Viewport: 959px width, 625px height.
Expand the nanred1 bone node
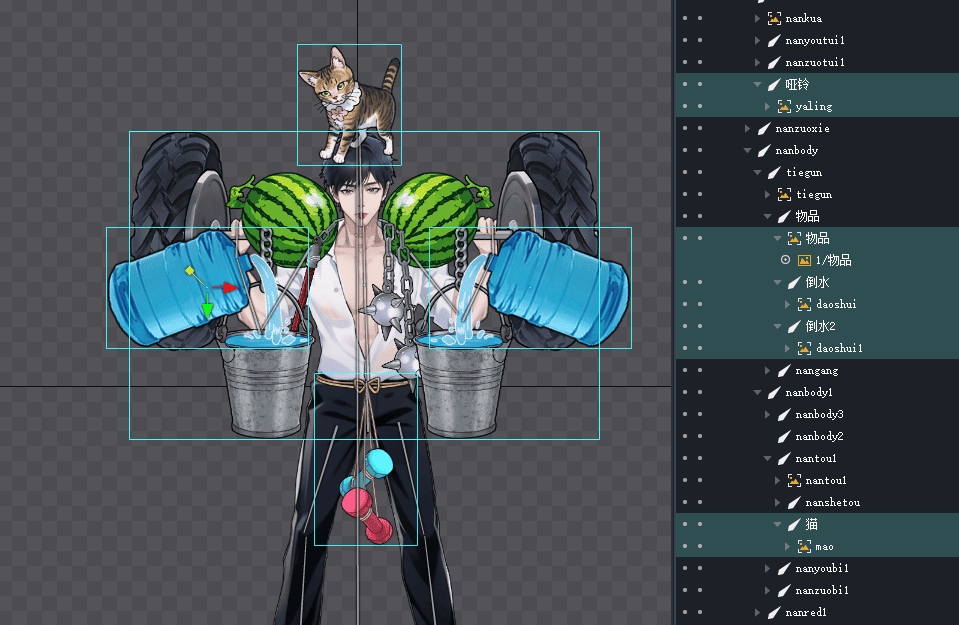758,613
